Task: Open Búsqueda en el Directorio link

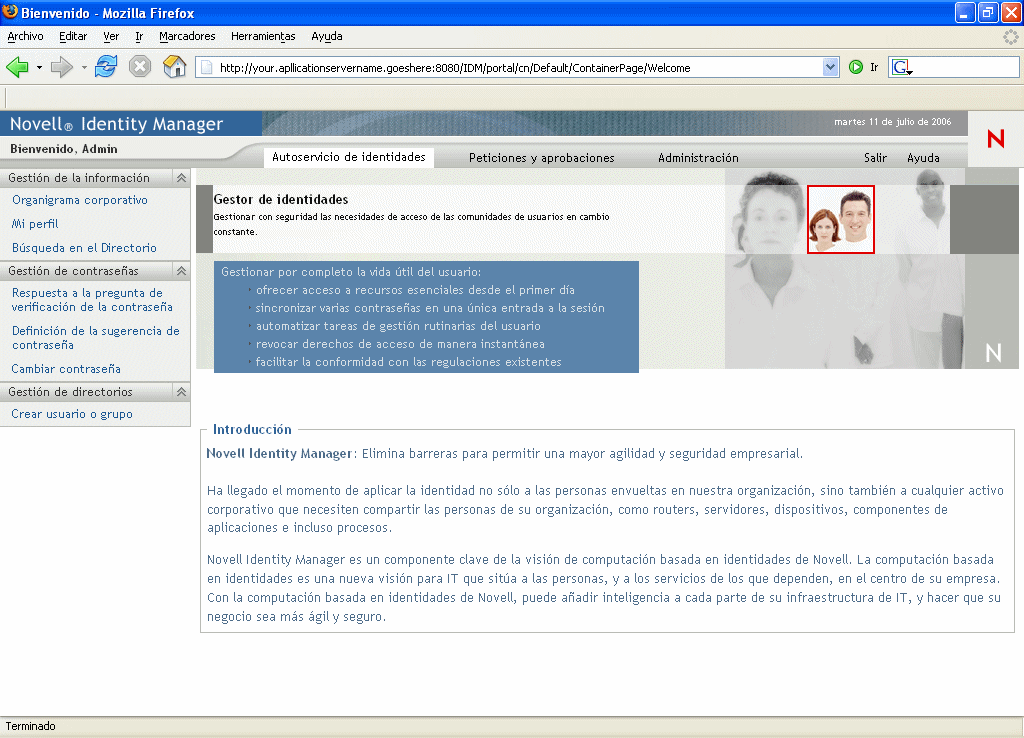Action: [84, 248]
